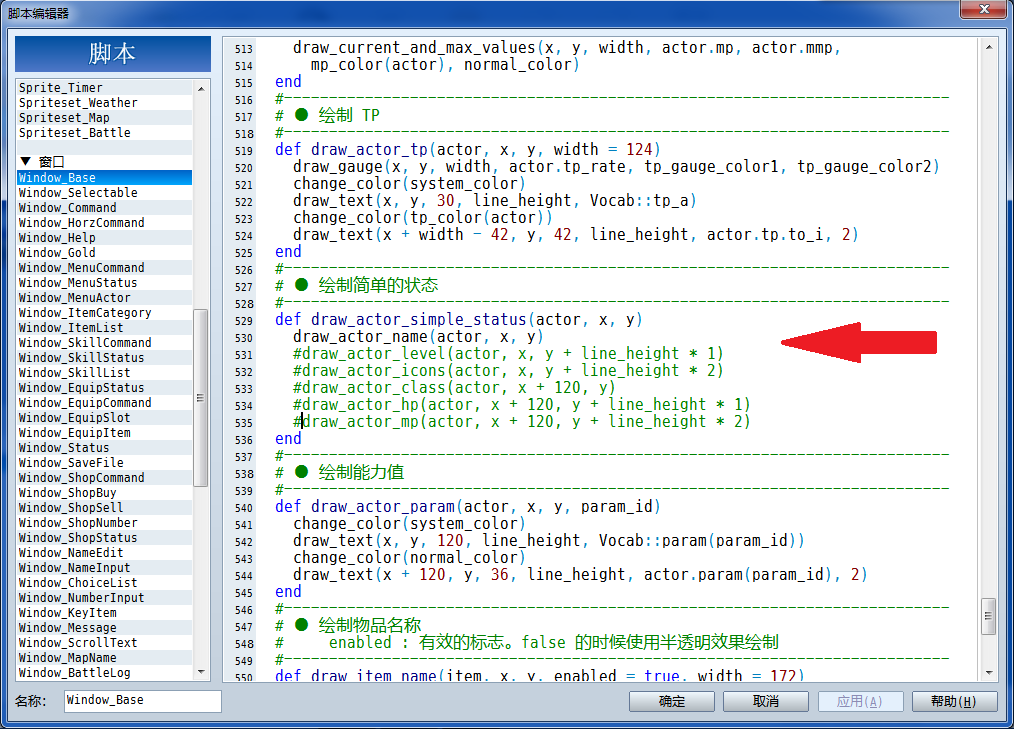Click line 540 def draw_actor_param
1014x729 pixels.
[468, 506]
